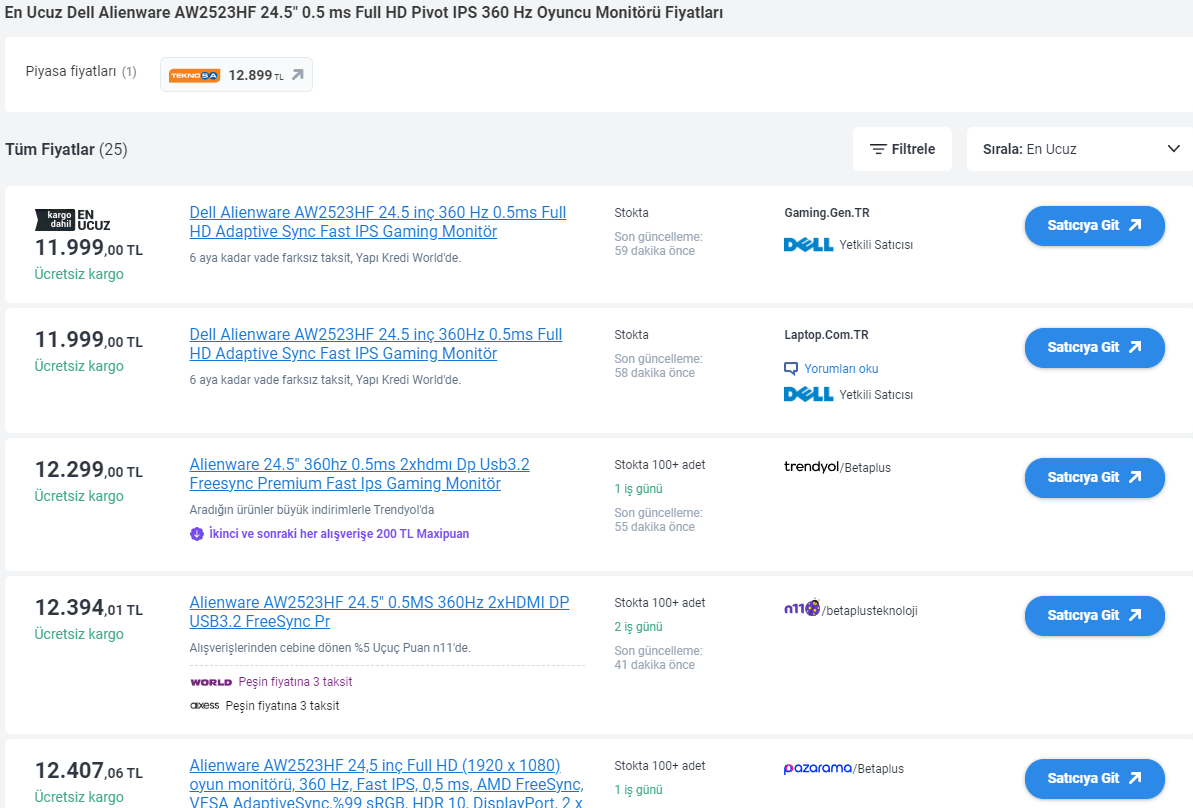Click the World card logo
This screenshot has height=808, width=1193.
pos(211,682)
